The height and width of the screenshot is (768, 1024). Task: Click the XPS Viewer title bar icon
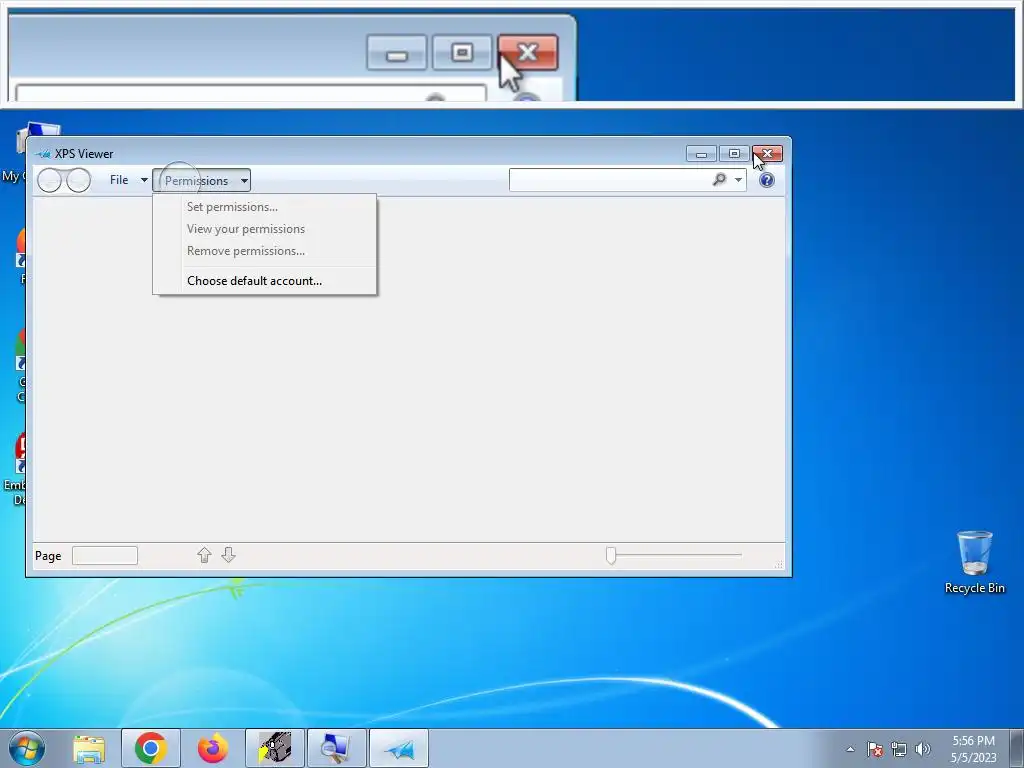43,154
